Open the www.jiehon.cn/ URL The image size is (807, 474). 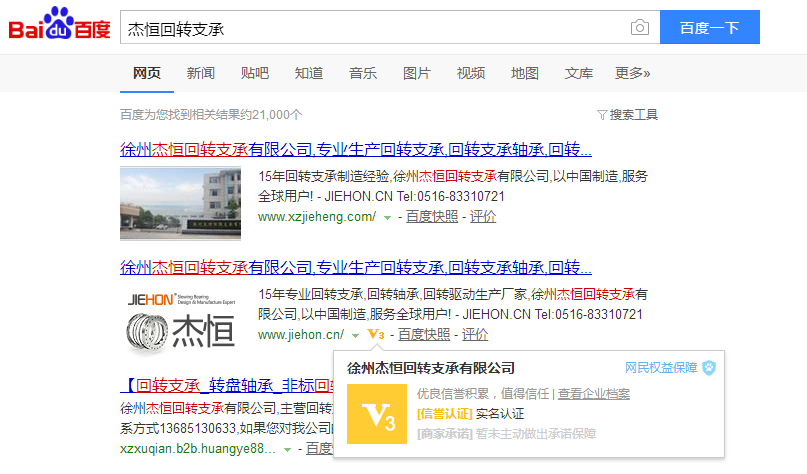pos(301,335)
